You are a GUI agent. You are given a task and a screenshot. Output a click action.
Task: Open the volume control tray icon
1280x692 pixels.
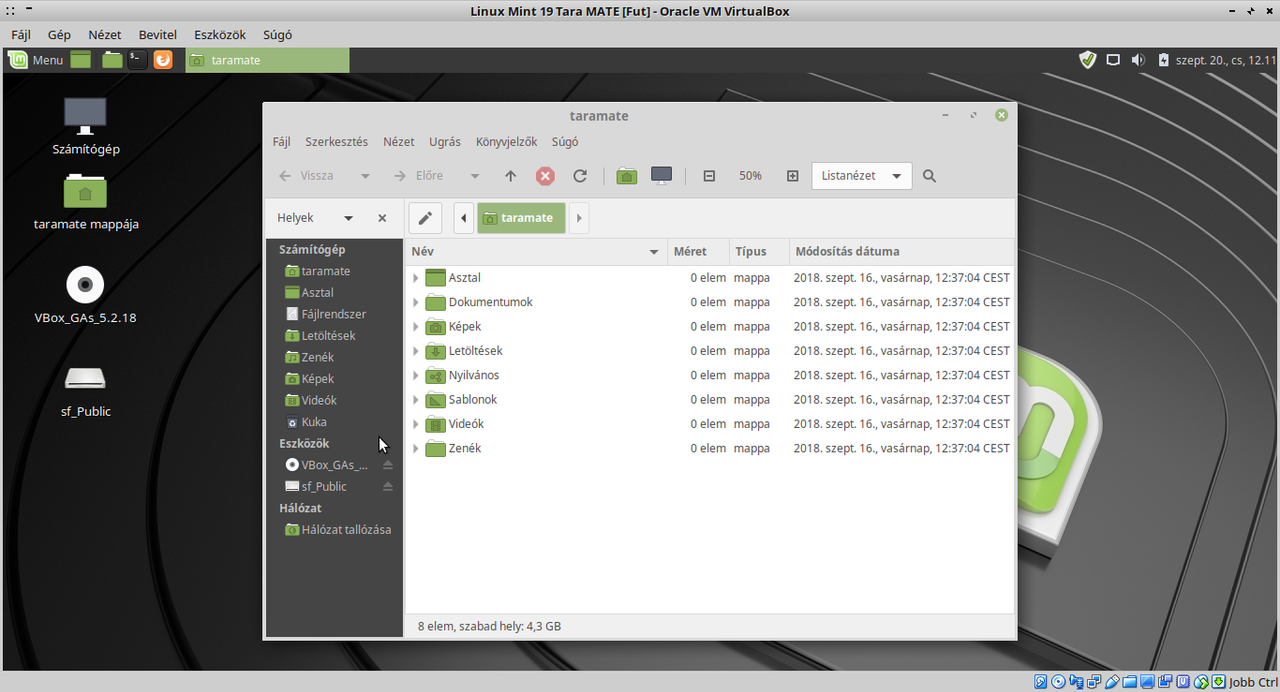click(1138, 60)
